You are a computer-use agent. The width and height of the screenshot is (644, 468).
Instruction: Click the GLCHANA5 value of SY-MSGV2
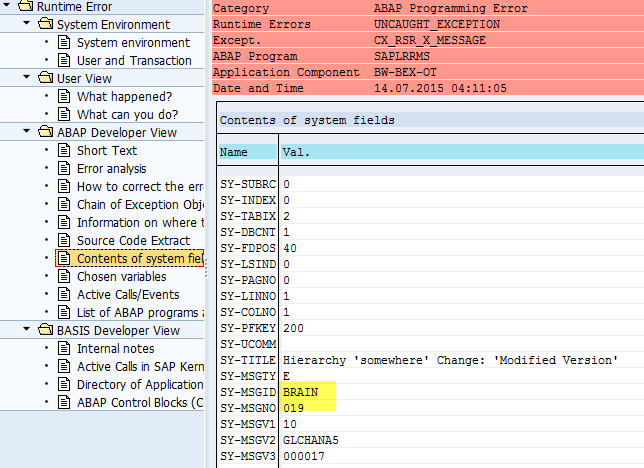310,440
